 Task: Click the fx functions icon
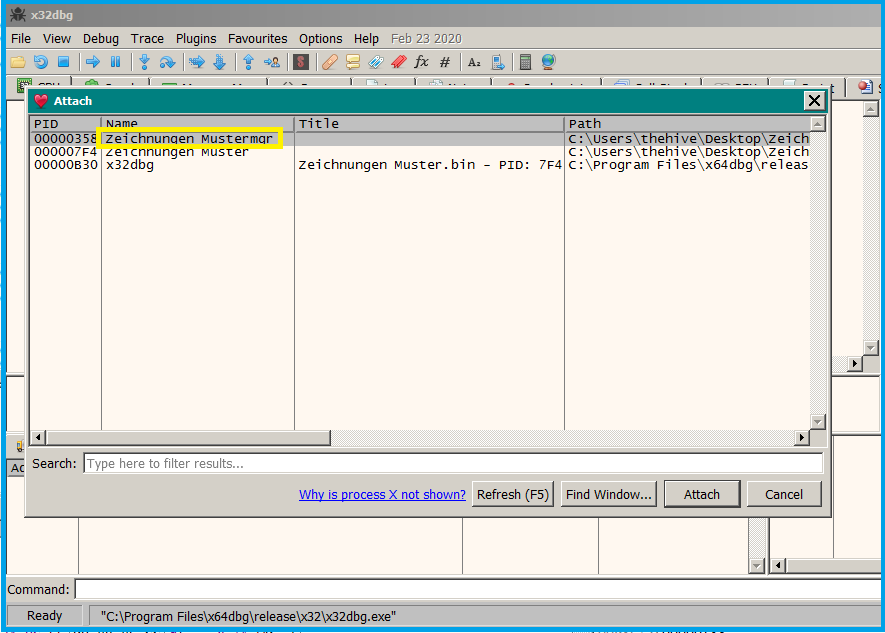(x=421, y=62)
